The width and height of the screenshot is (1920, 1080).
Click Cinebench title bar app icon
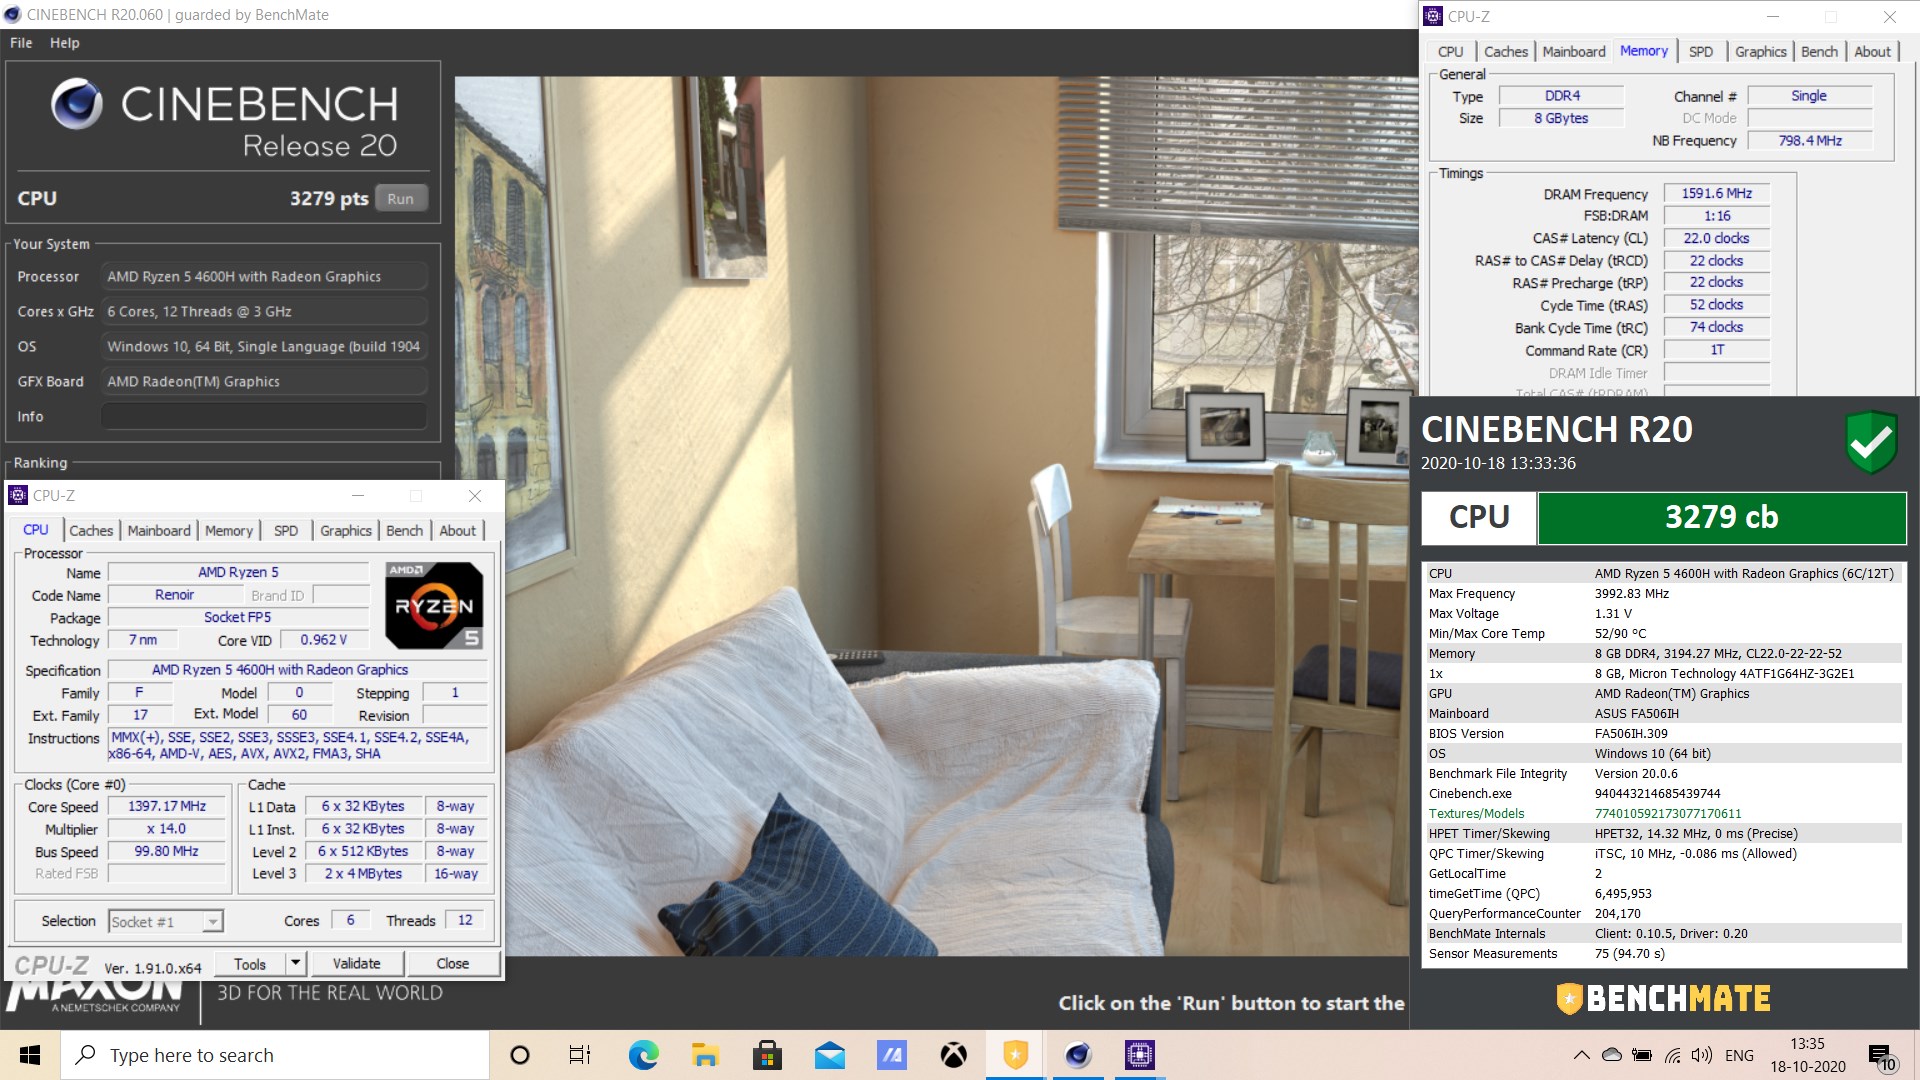12,14
